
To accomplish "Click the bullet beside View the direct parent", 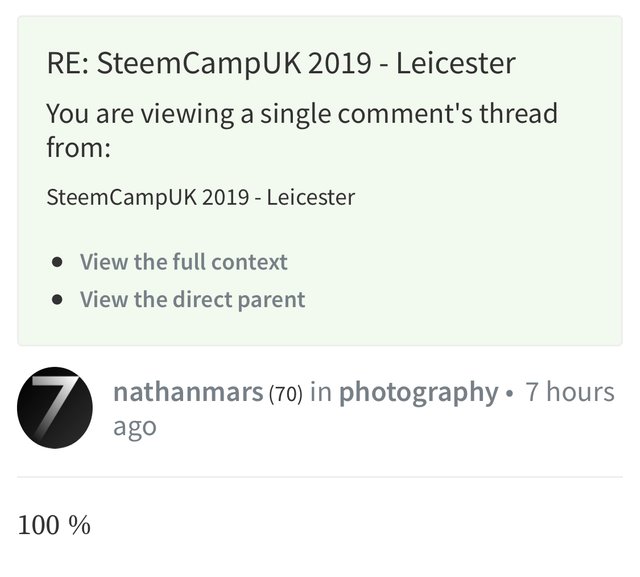I will (x=58, y=300).
